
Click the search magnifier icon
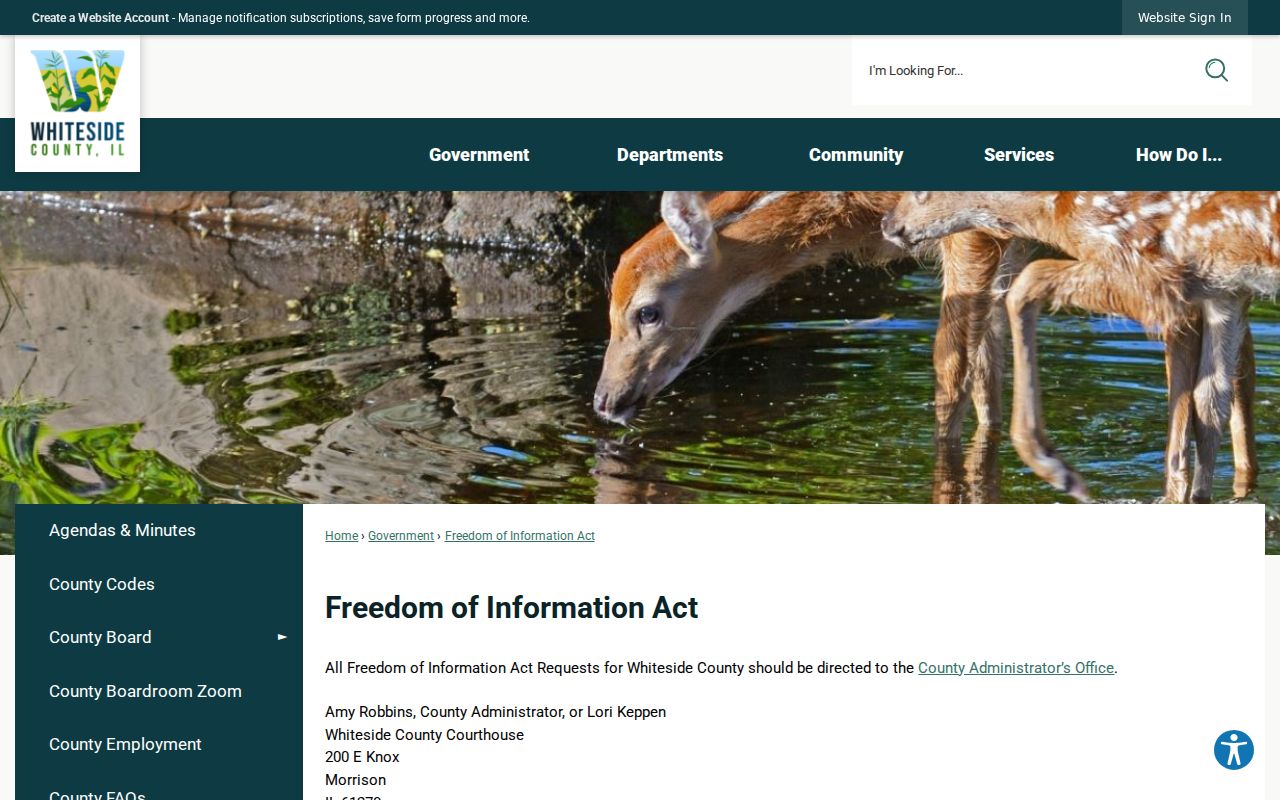[1216, 70]
